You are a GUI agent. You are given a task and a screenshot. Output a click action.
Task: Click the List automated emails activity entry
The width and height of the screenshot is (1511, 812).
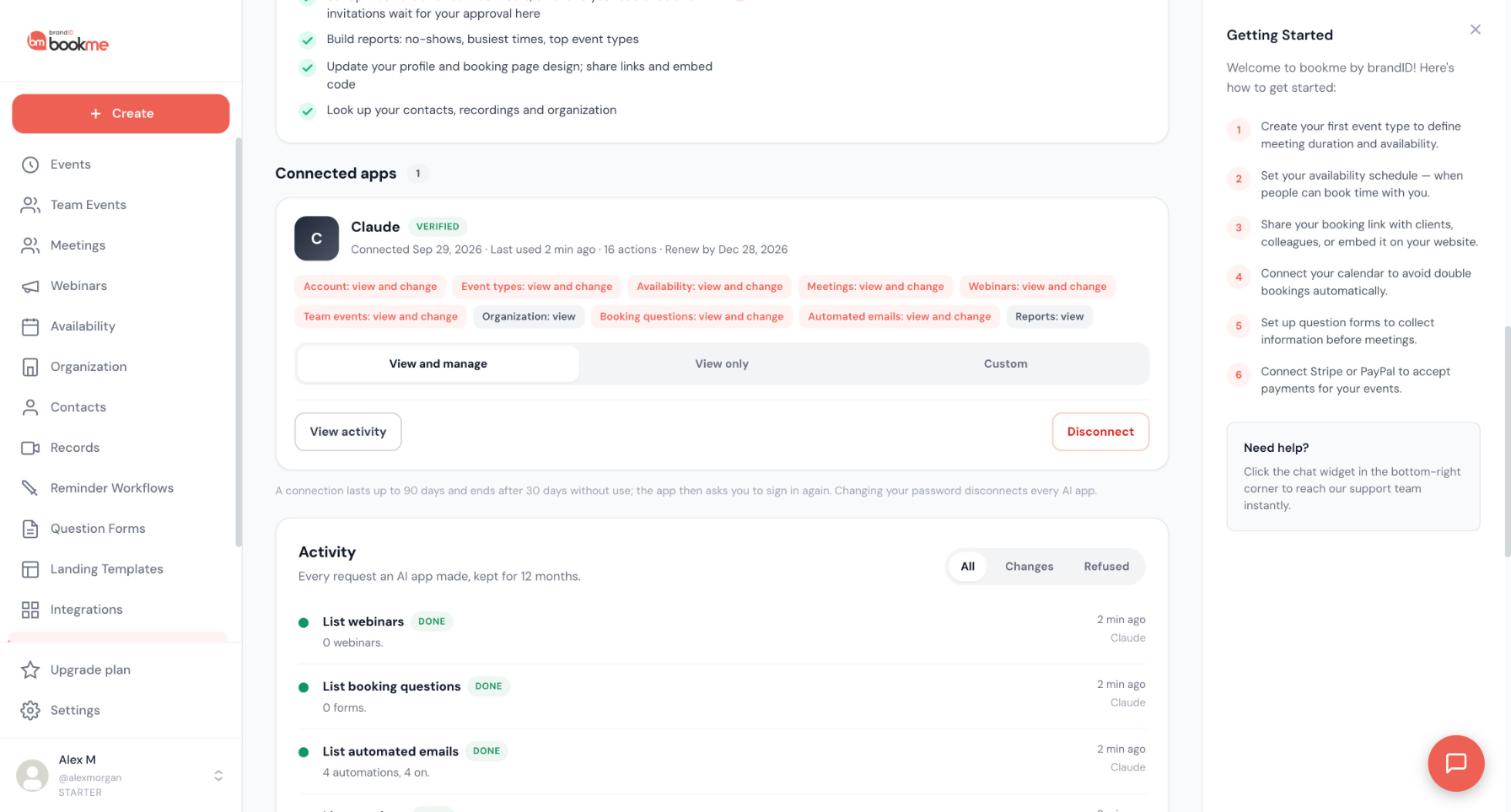721,761
